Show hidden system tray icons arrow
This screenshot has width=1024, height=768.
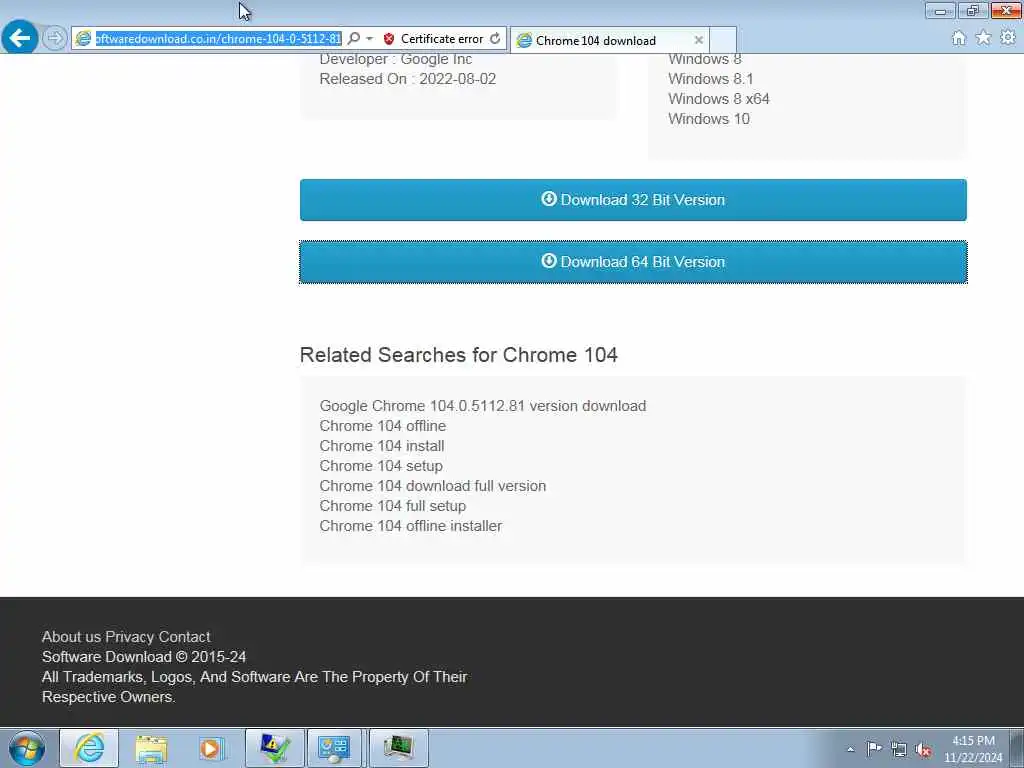[850, 749]
